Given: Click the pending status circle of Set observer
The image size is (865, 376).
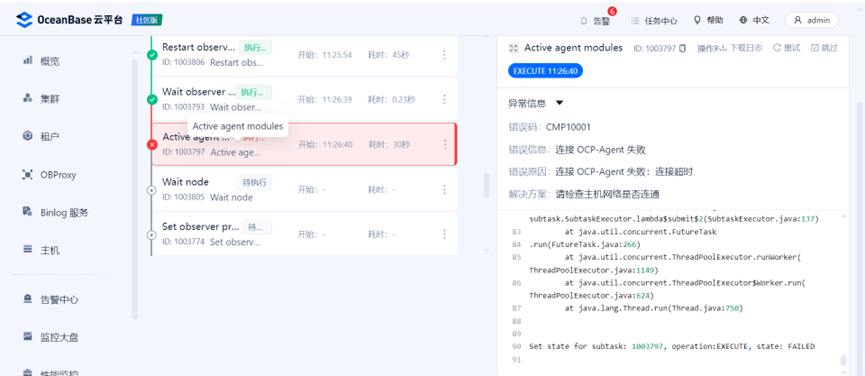Looking at the screenshot, I should [x=152, y=234].
